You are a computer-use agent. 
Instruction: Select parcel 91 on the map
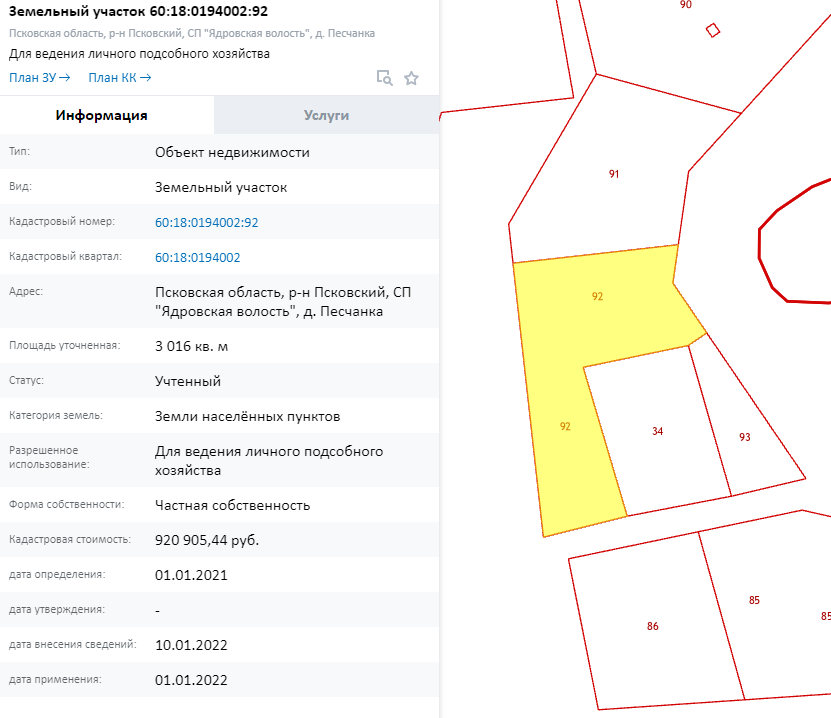[614, 174]
